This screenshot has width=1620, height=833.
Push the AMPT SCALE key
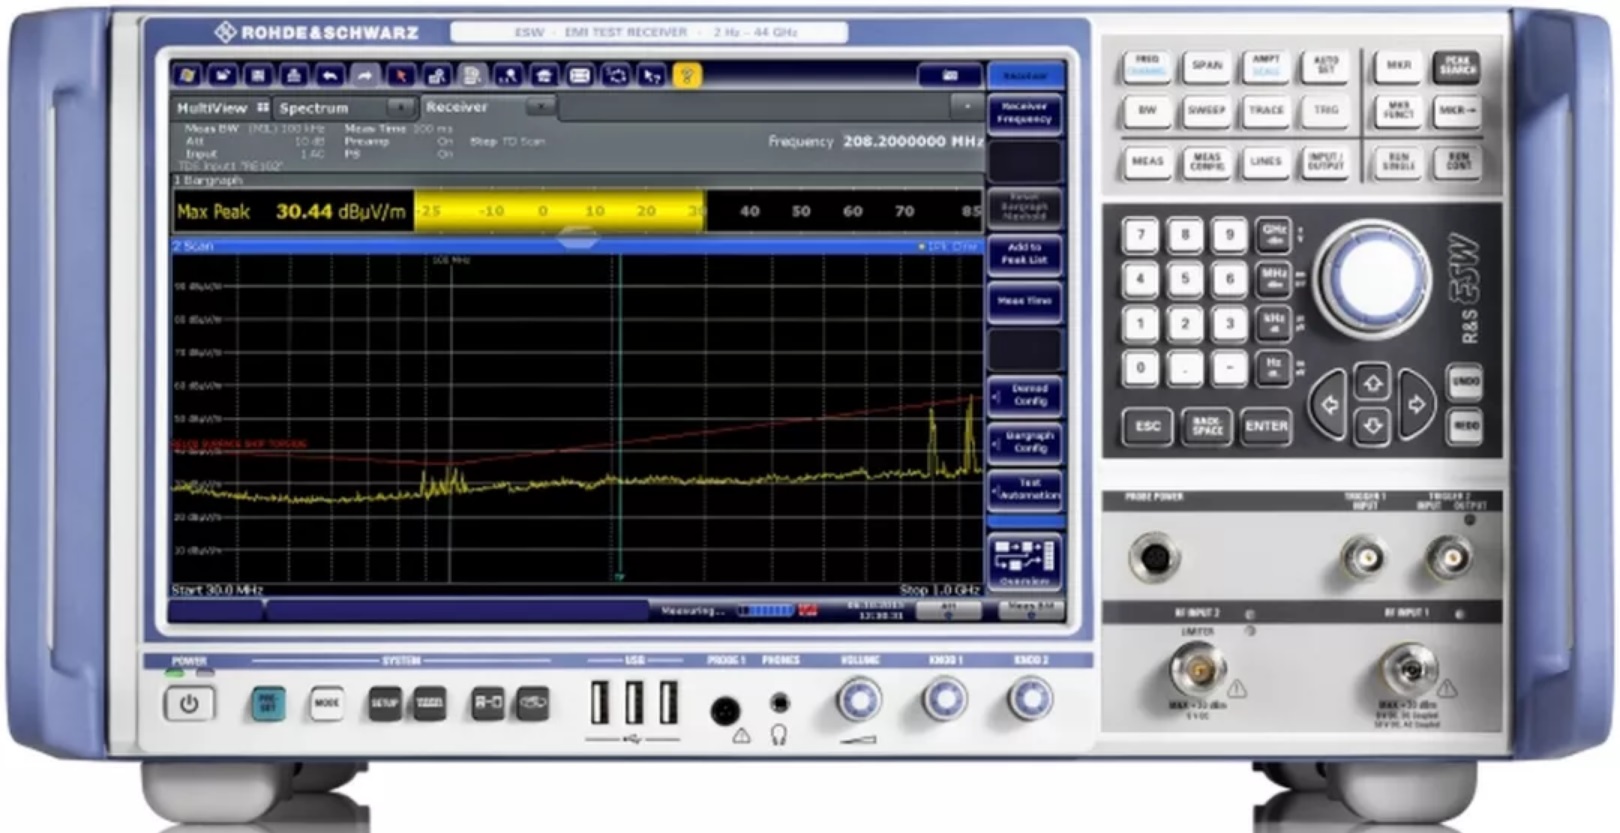(x=1266, y=66)
